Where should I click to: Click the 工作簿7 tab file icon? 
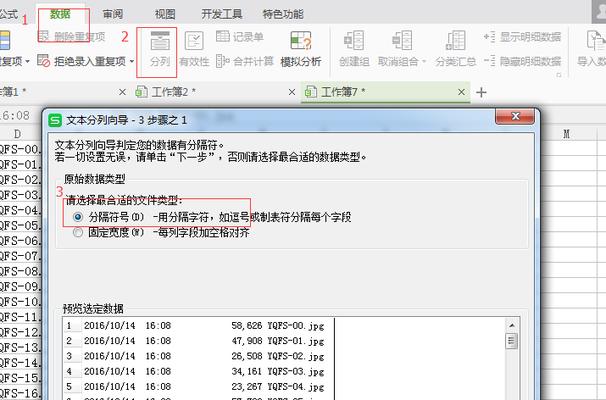[x=311, y=92]
